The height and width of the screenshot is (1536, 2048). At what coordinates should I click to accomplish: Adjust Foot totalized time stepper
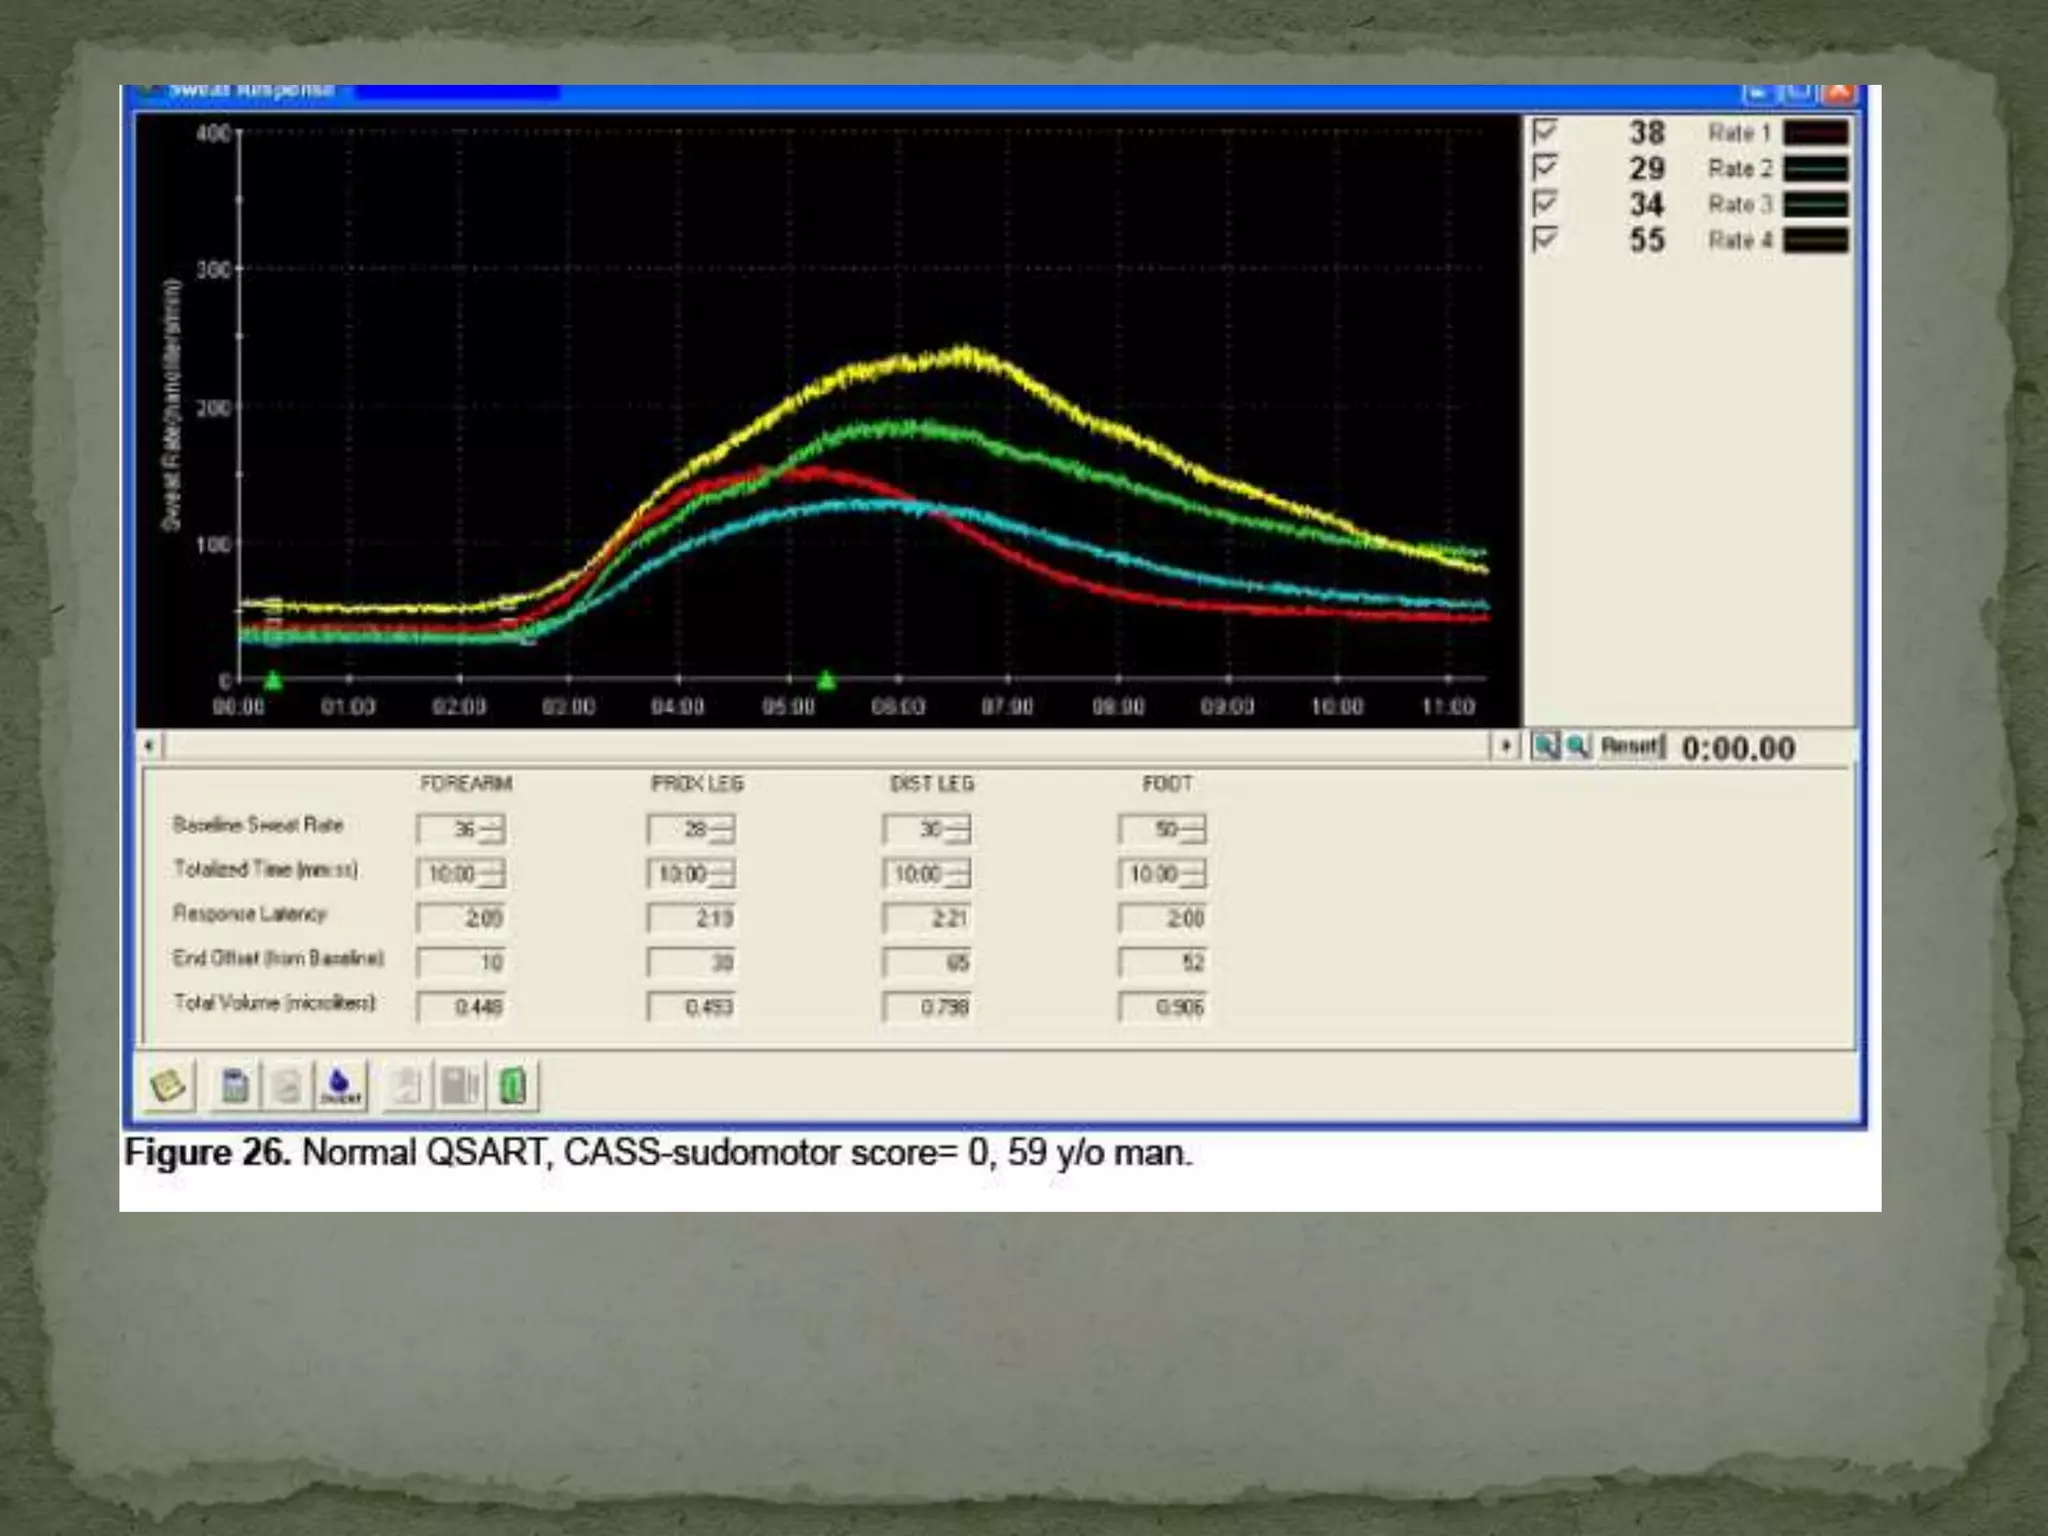[1194, 874]
